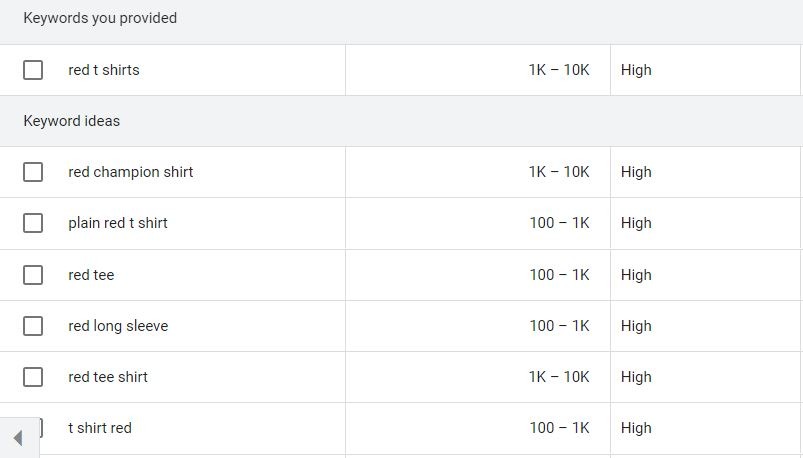Click the 'red long sleeve' keyword

point(118,326)
